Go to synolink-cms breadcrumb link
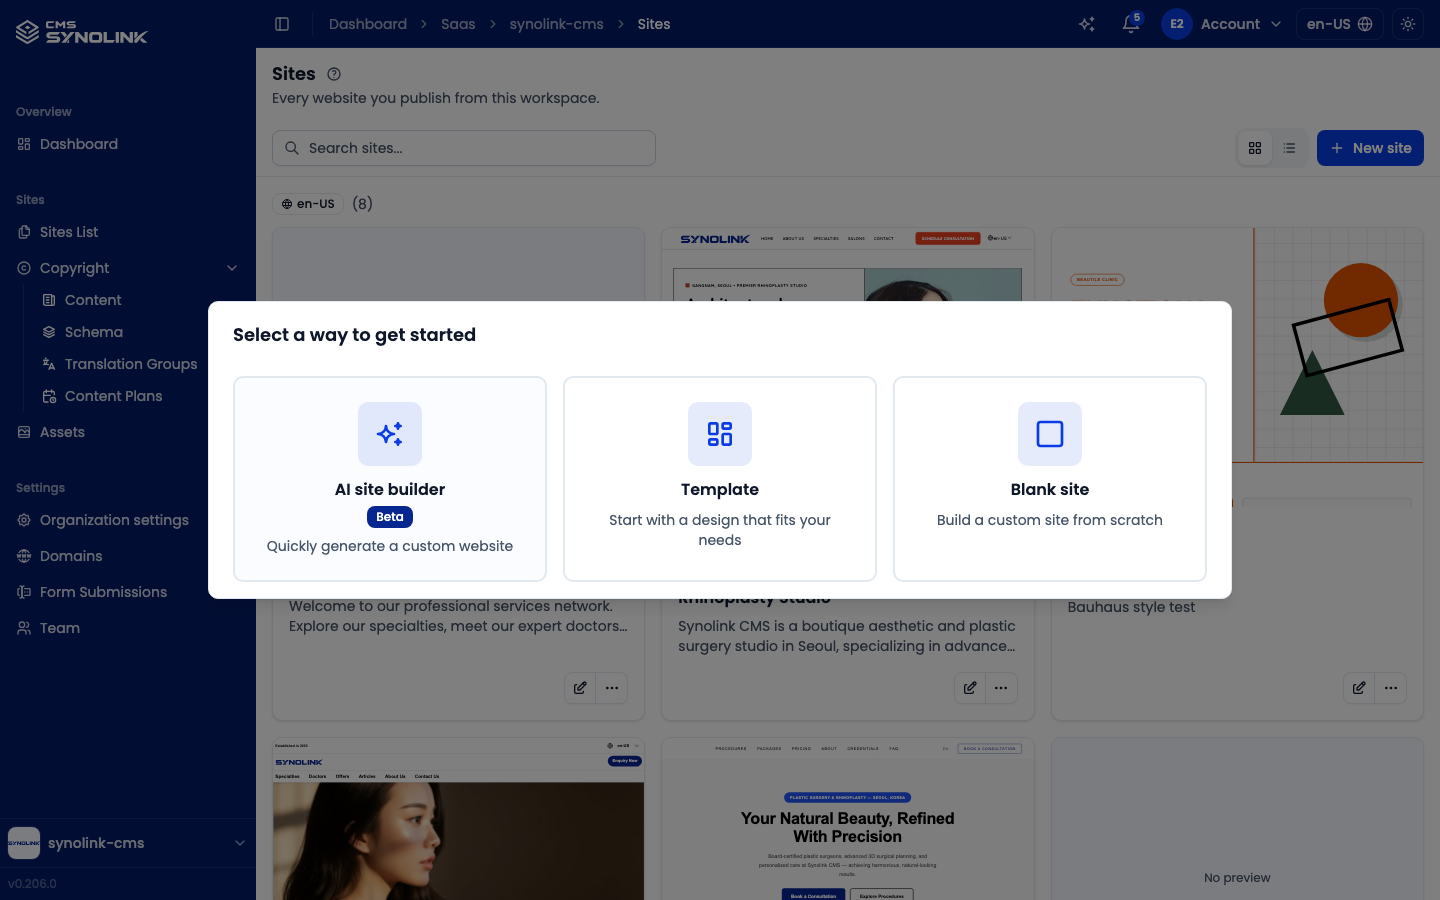 [556, 24]
